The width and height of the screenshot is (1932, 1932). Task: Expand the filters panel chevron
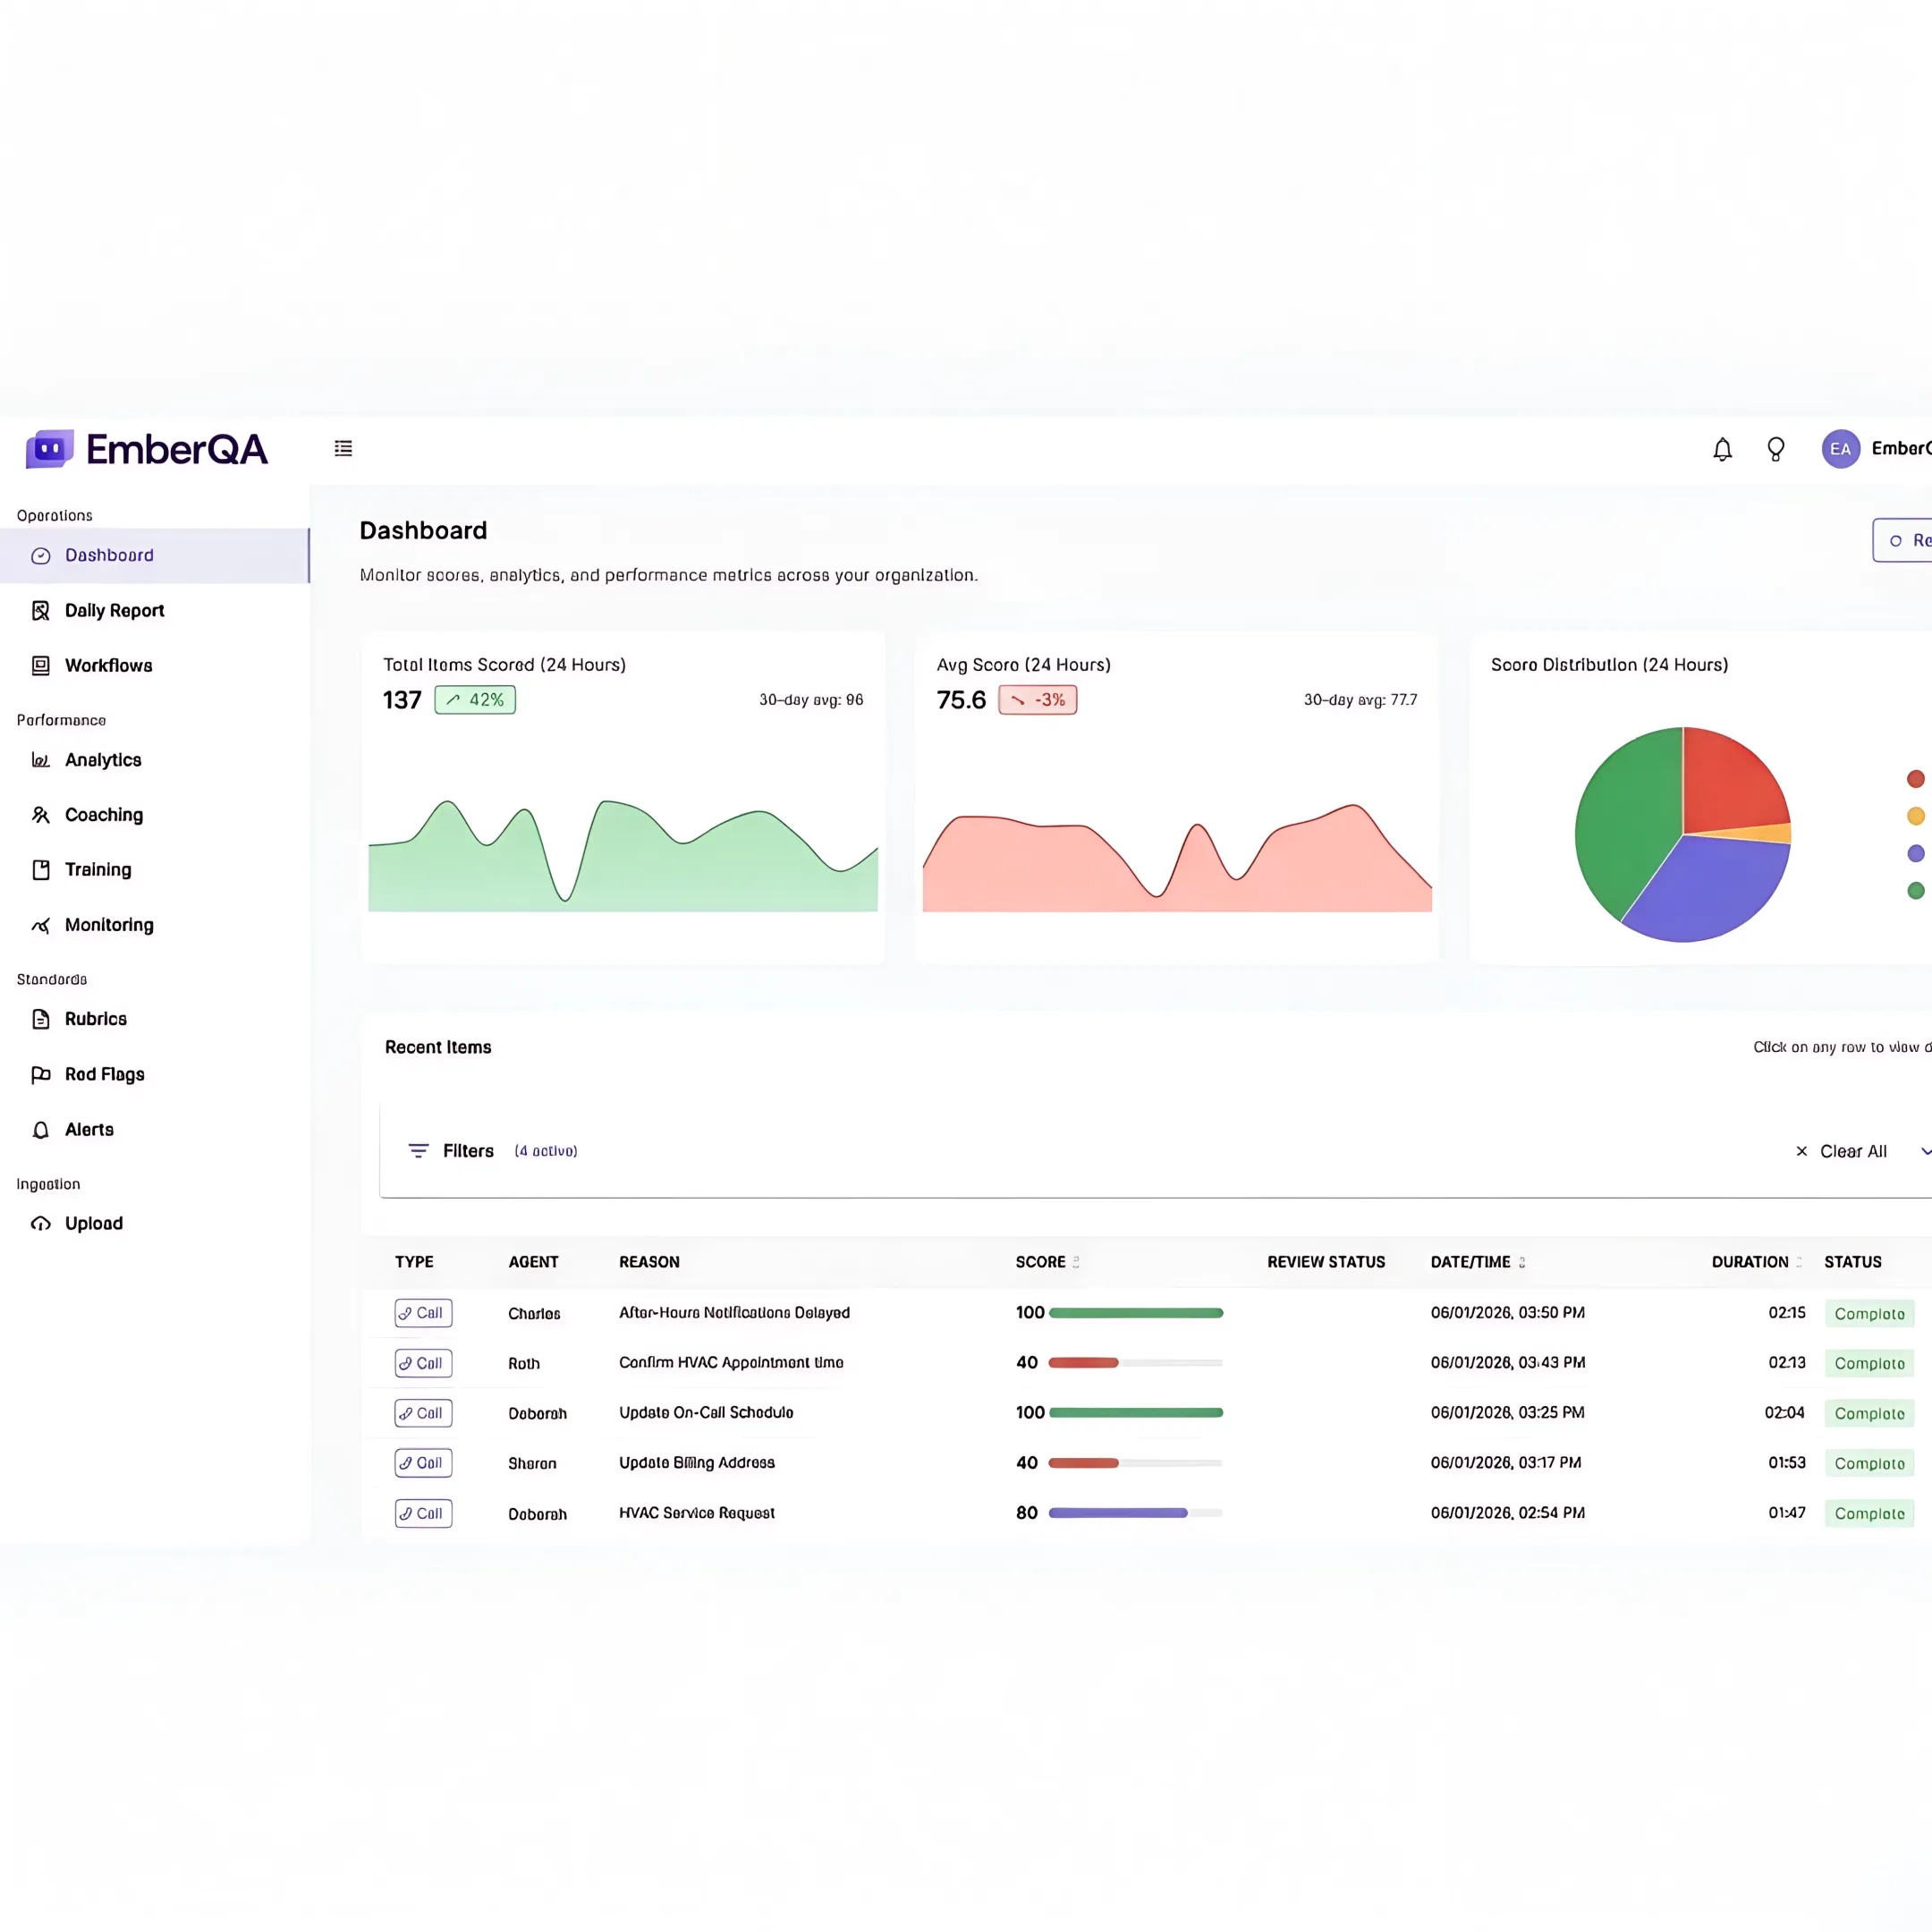point(1926,1152)
